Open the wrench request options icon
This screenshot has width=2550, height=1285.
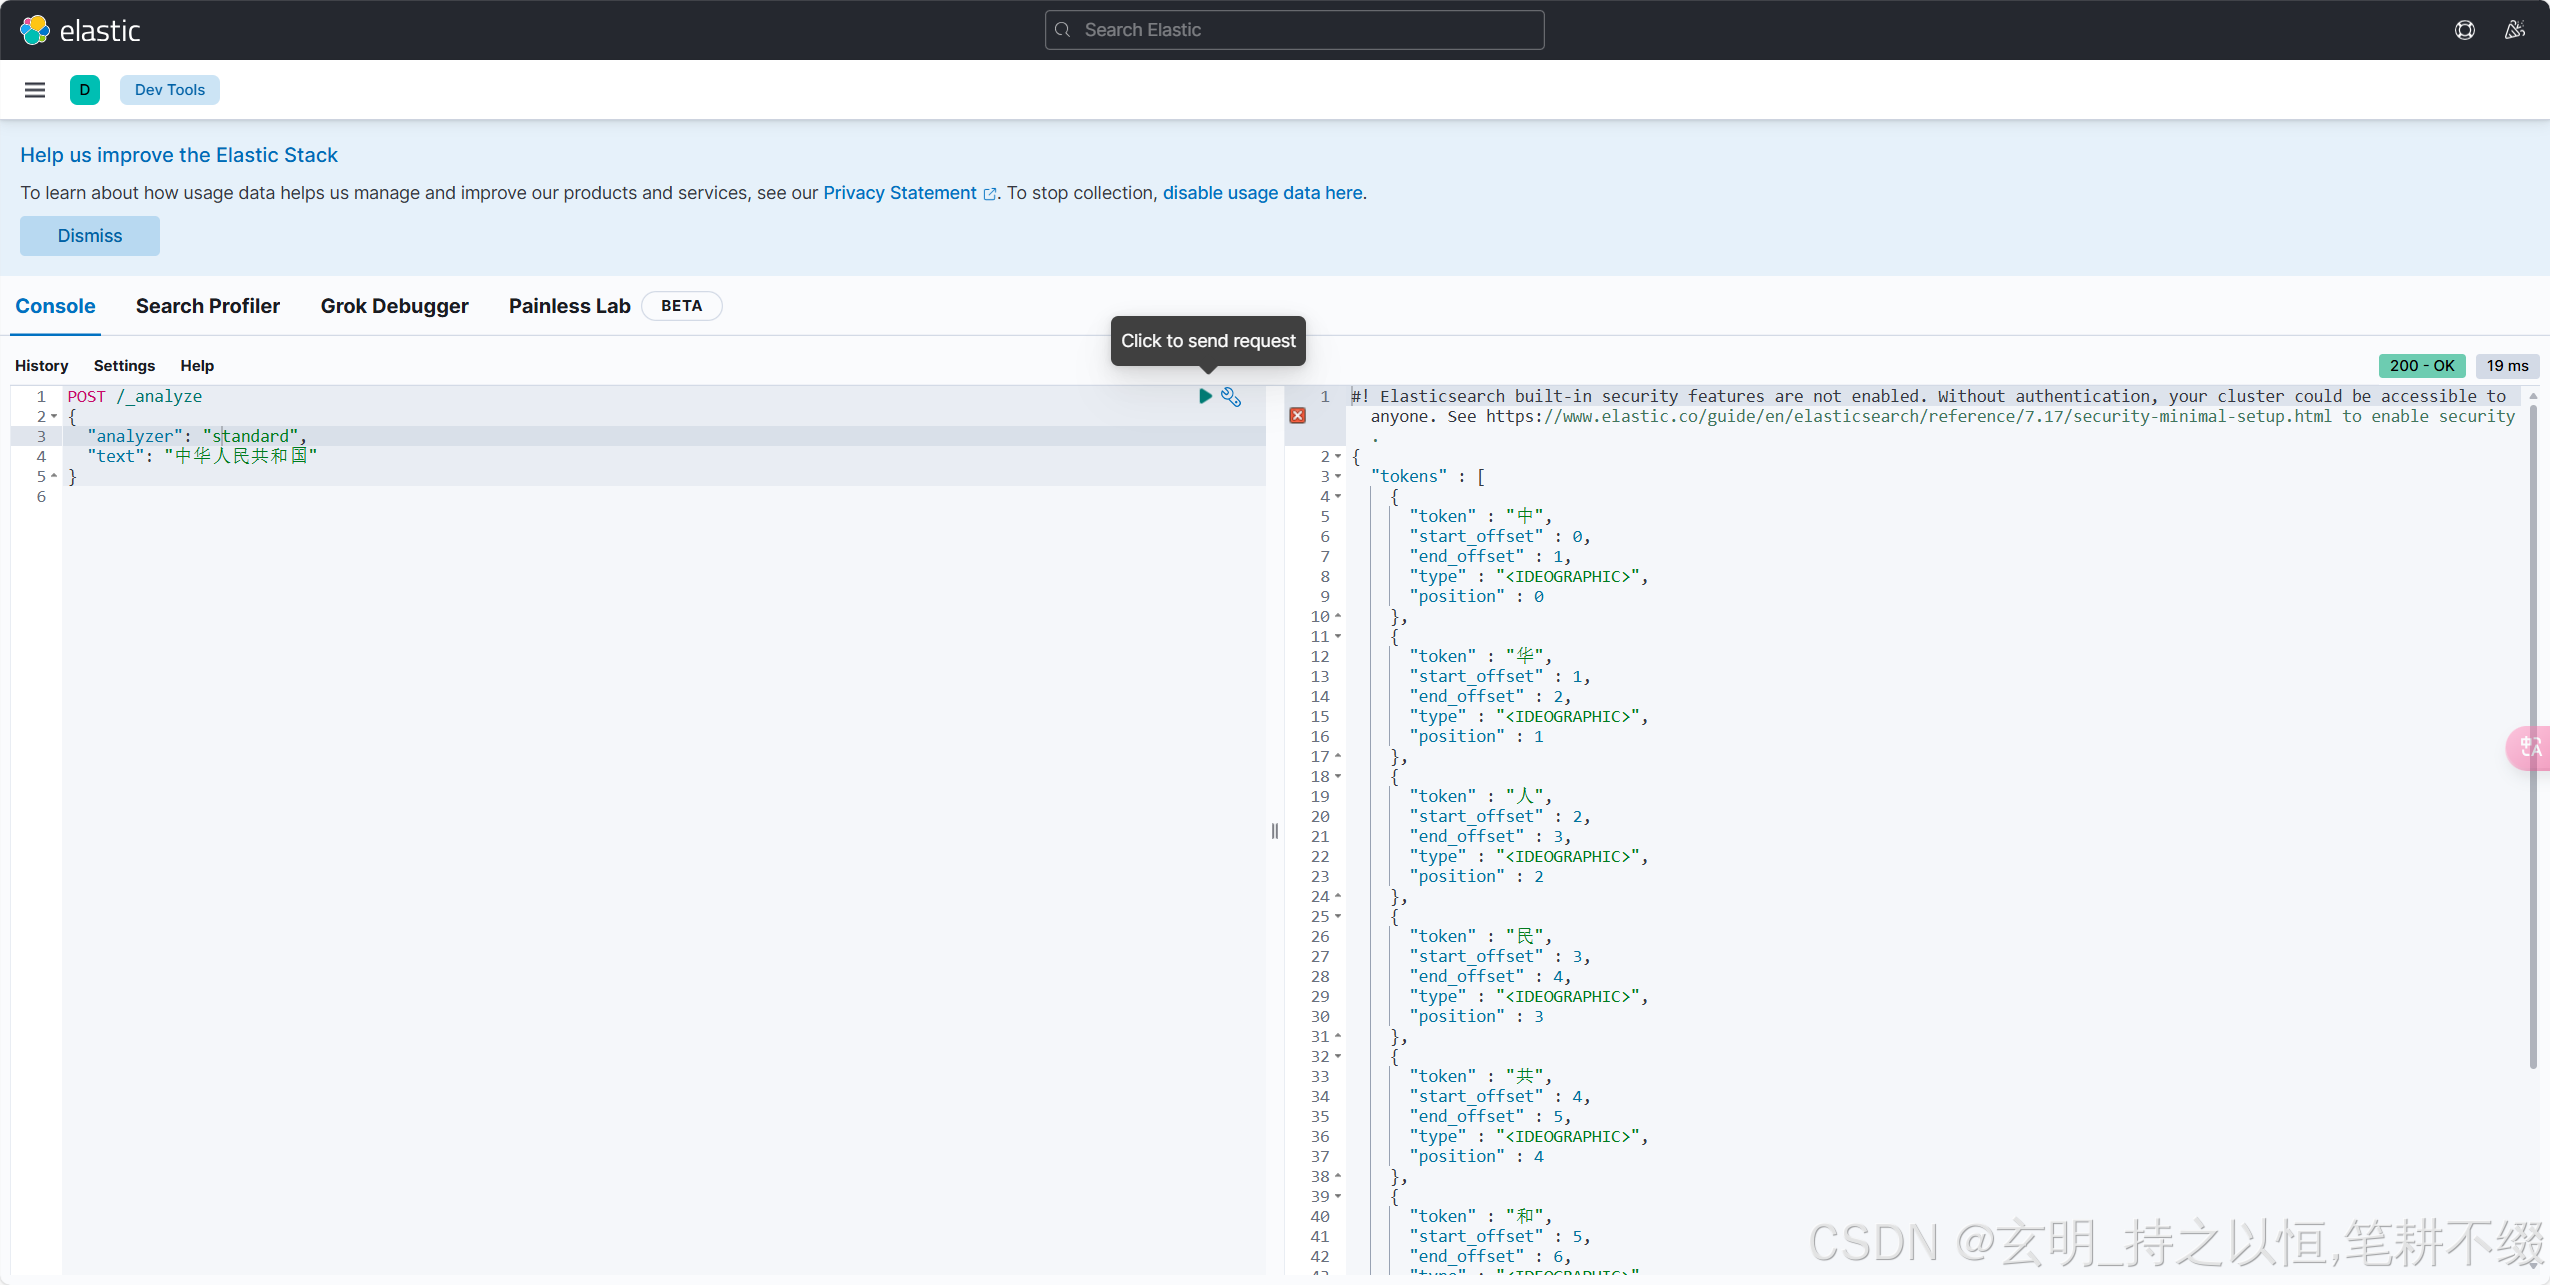coord(1231,397)
